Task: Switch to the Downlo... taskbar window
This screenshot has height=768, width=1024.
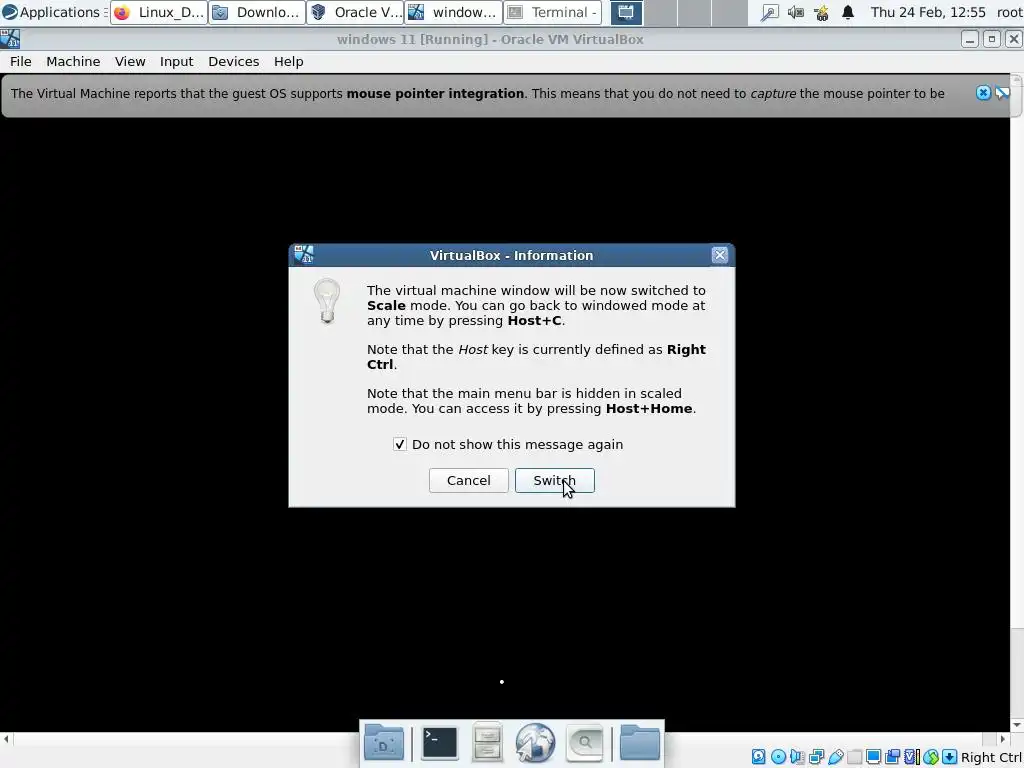Action: 257,12
